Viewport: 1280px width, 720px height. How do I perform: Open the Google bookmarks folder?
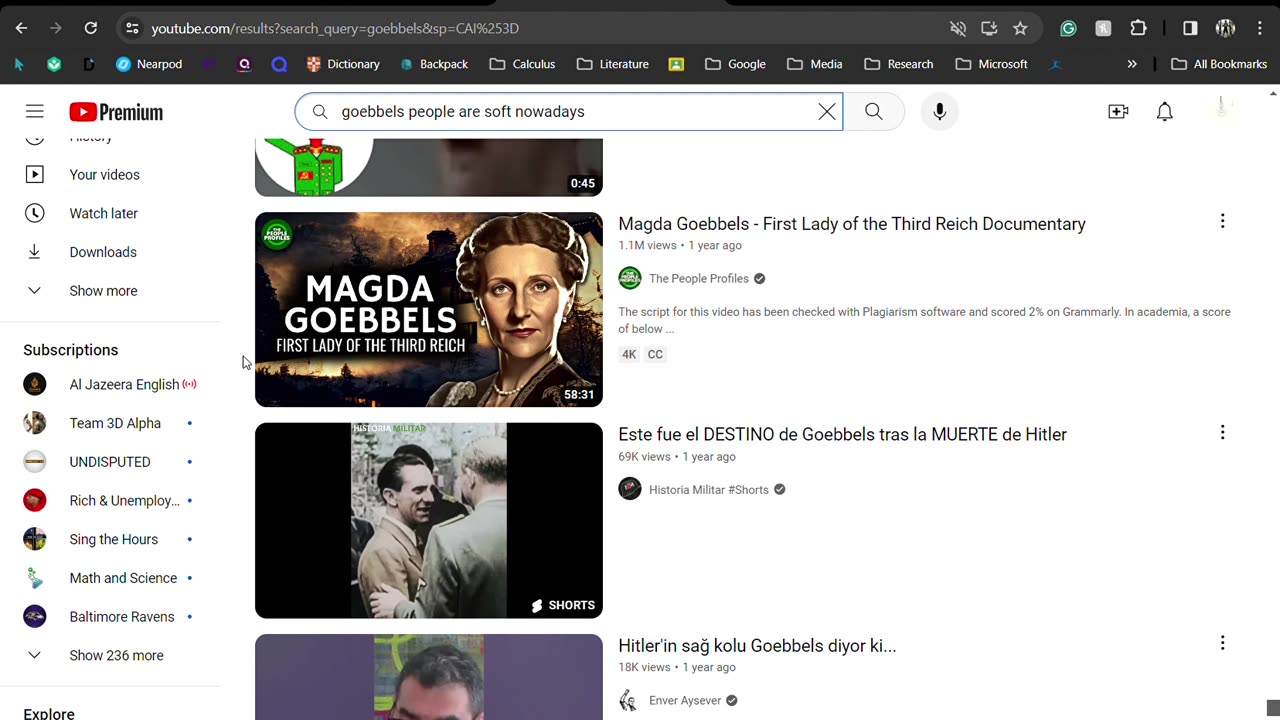735,64
